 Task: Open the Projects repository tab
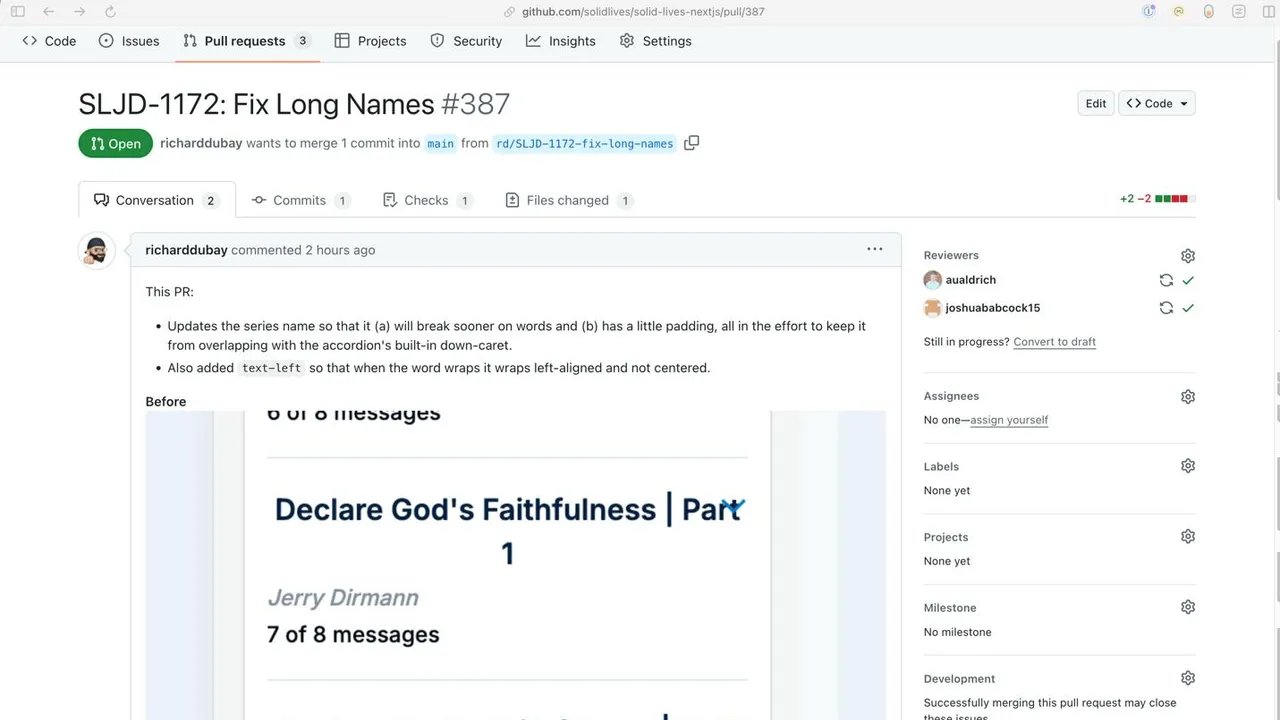pyautogui.click(x=370, y=41)
